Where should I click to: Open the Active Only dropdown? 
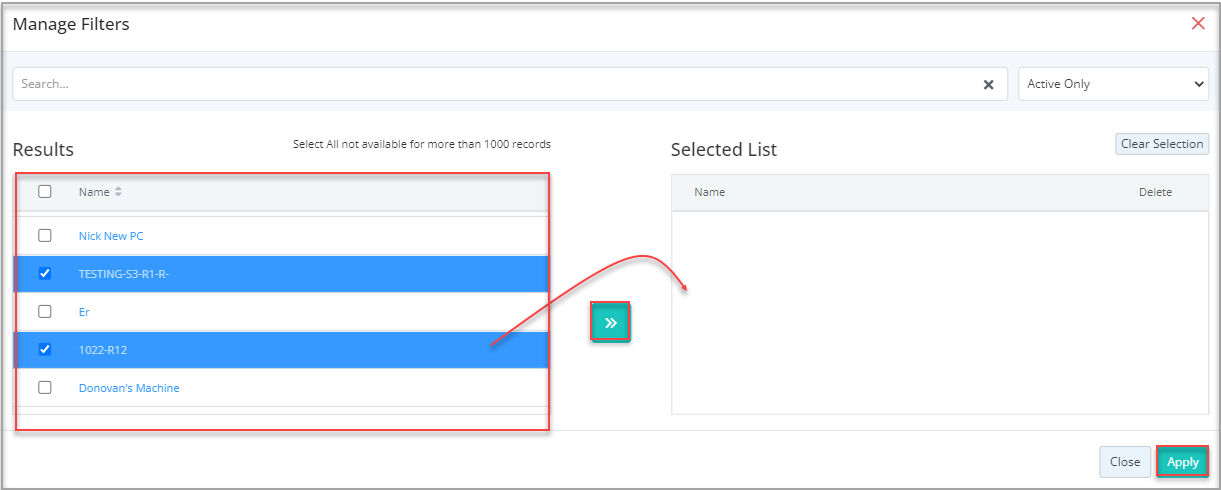pos(1114,84)
